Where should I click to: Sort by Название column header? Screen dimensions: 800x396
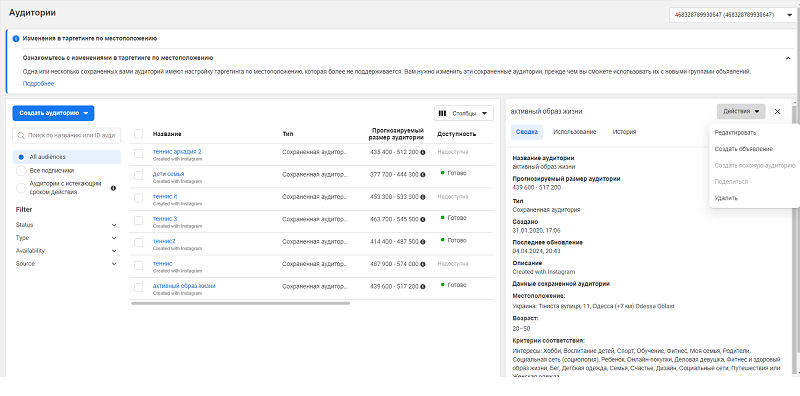167,134
